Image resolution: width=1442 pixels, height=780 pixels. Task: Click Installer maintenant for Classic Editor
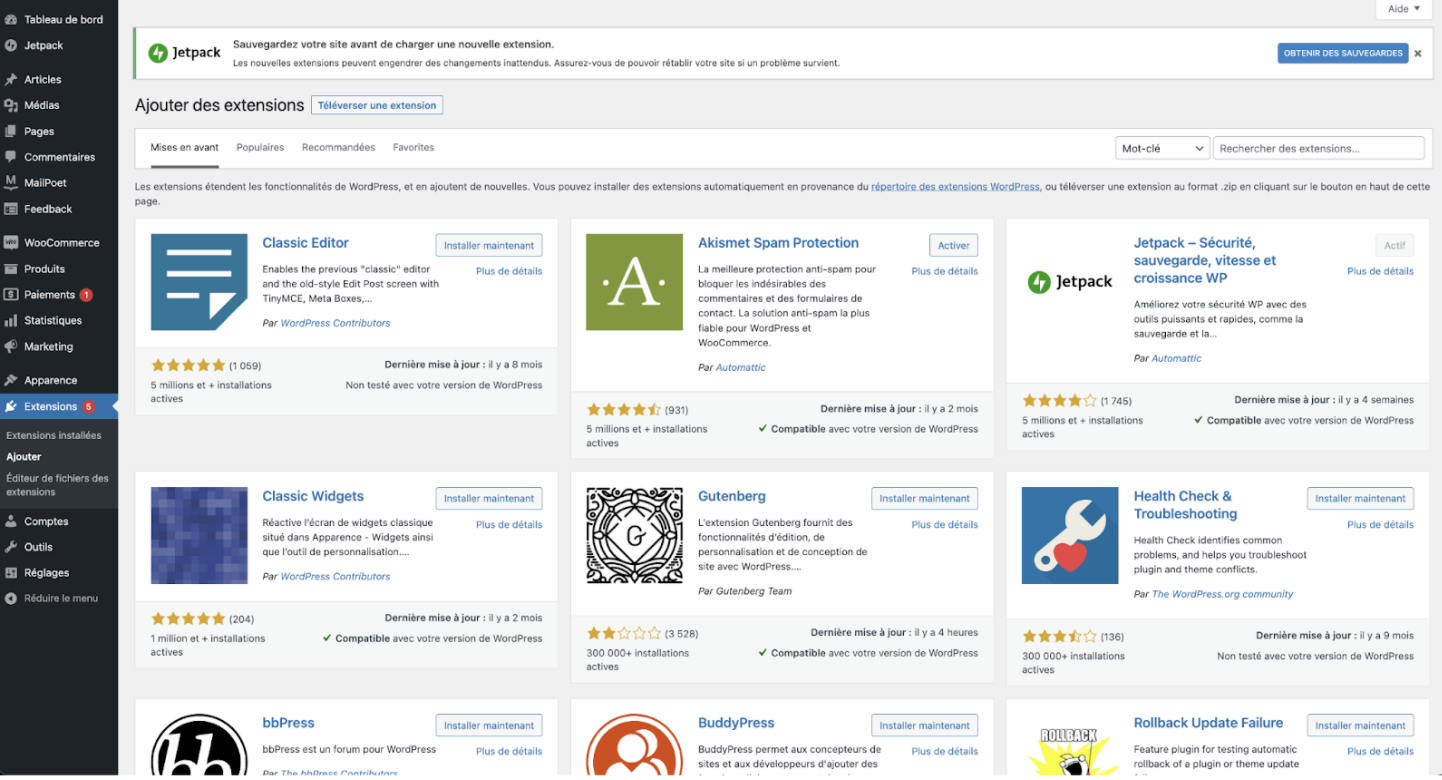(x=489, y=245)
